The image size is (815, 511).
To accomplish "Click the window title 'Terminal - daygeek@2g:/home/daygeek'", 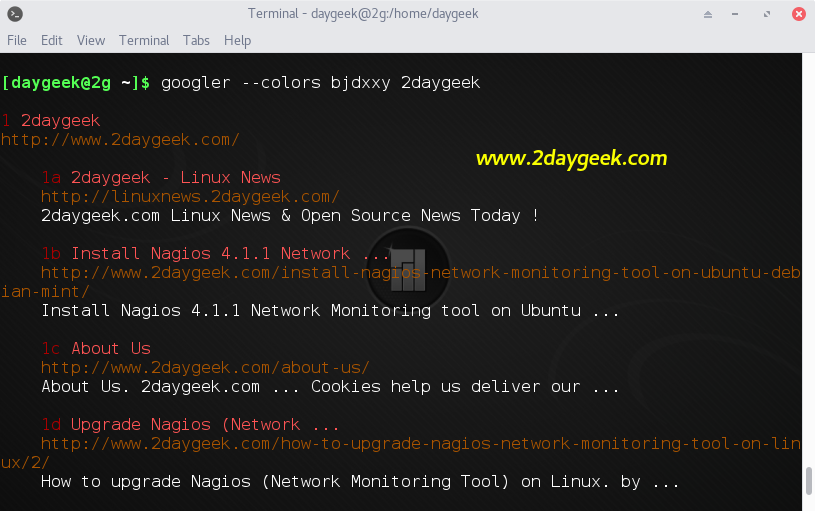I will 363,14.
